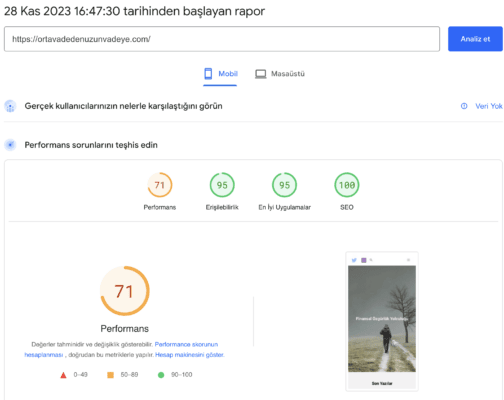Select the 100 SEO score gauge

347,185
